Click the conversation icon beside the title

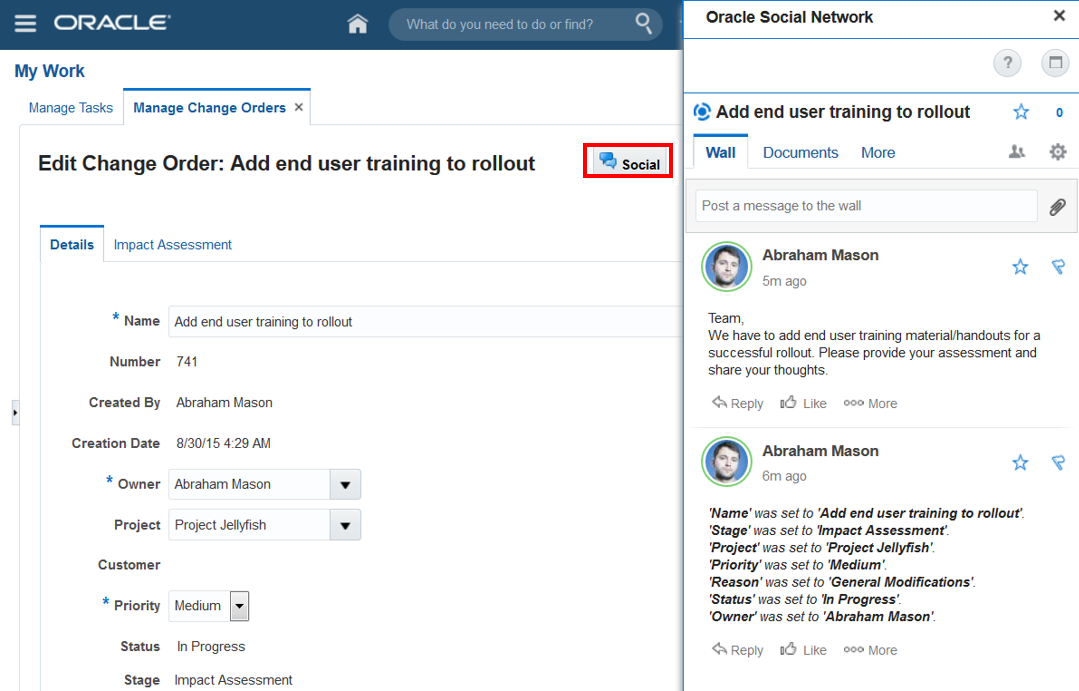tap(702, 111)
